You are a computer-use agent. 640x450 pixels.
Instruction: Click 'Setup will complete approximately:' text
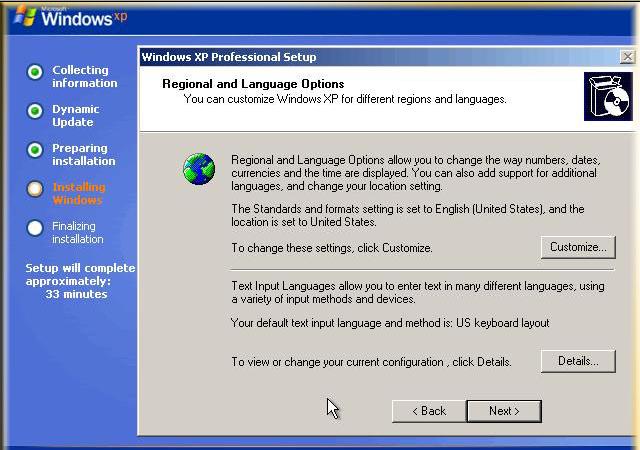tap(80, 274)
